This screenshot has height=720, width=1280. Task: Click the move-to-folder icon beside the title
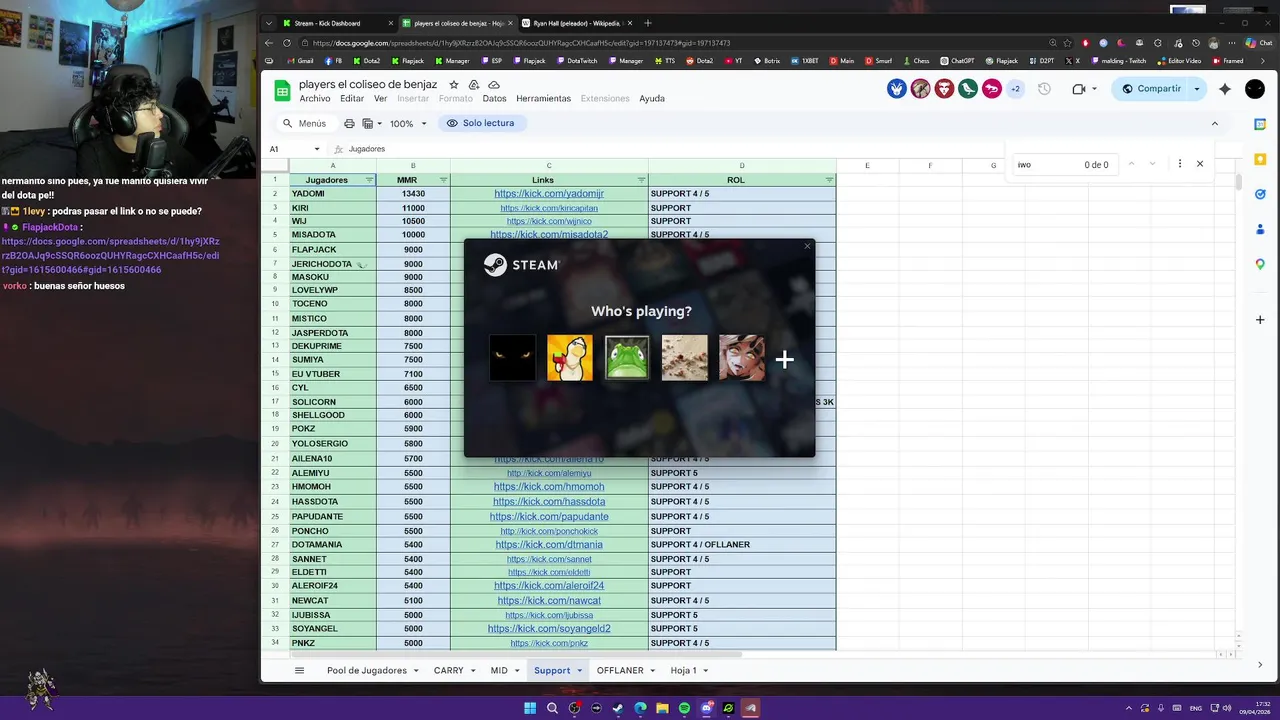(x=474, y=85)
